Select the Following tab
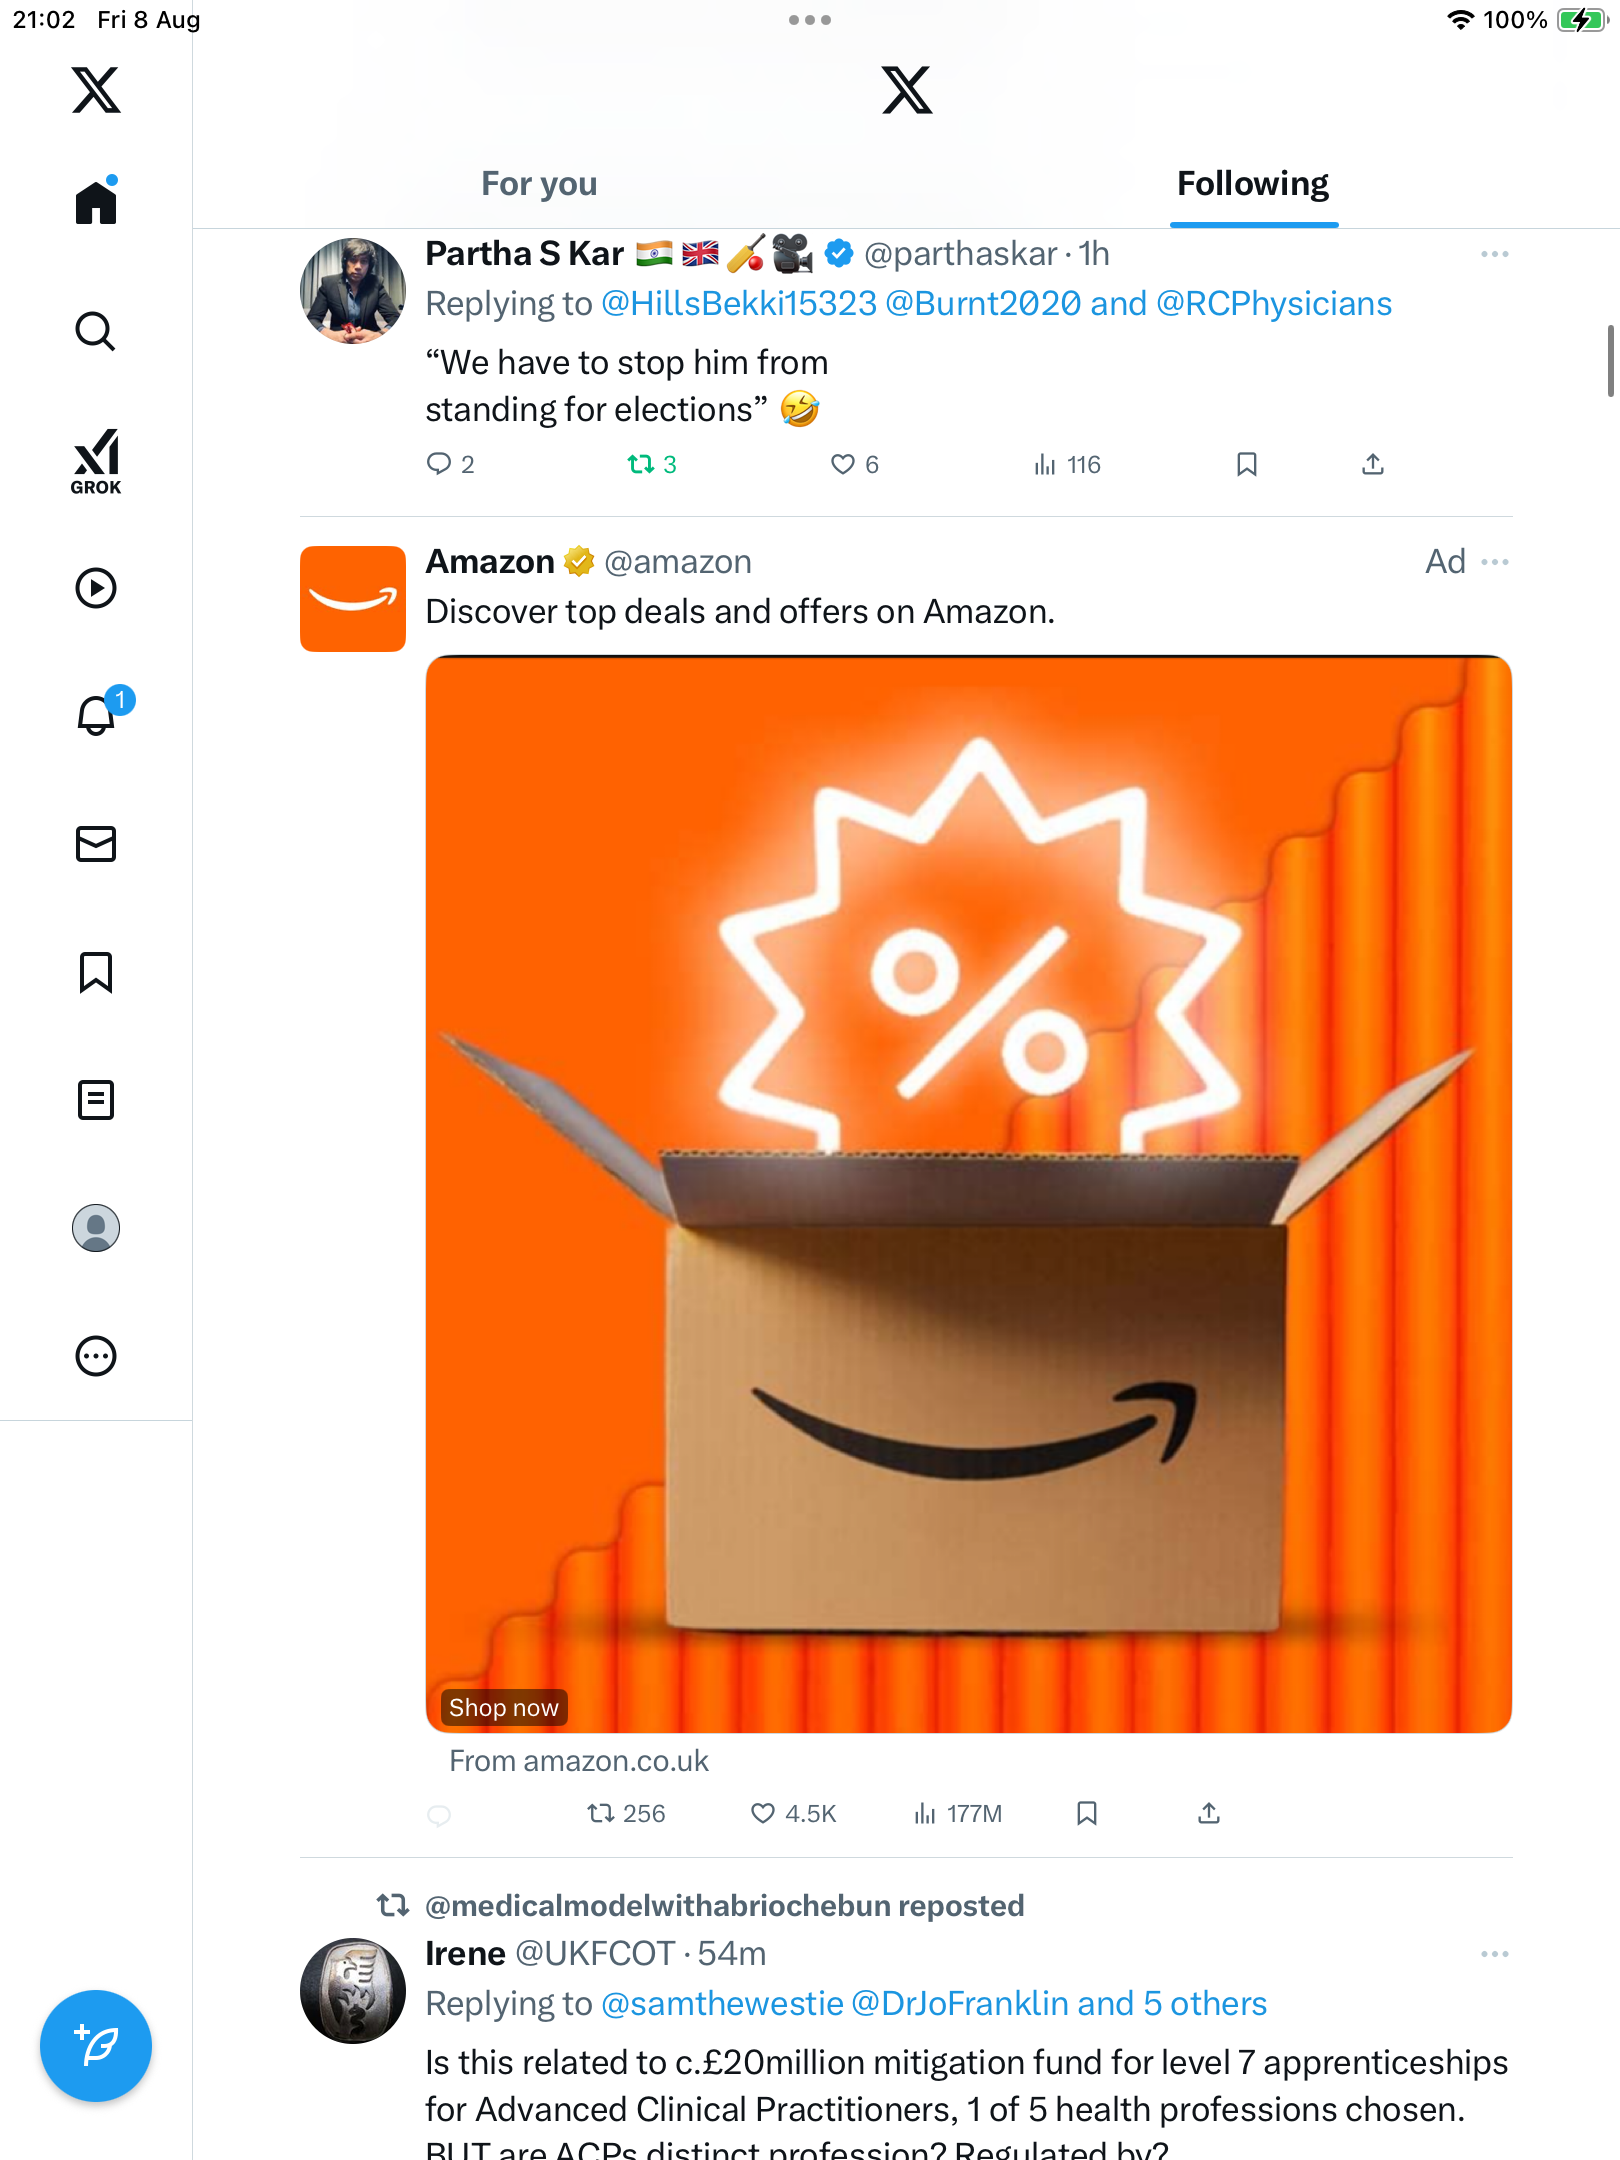The height and width of the screenshot is (2160, 1620). 1252,184
